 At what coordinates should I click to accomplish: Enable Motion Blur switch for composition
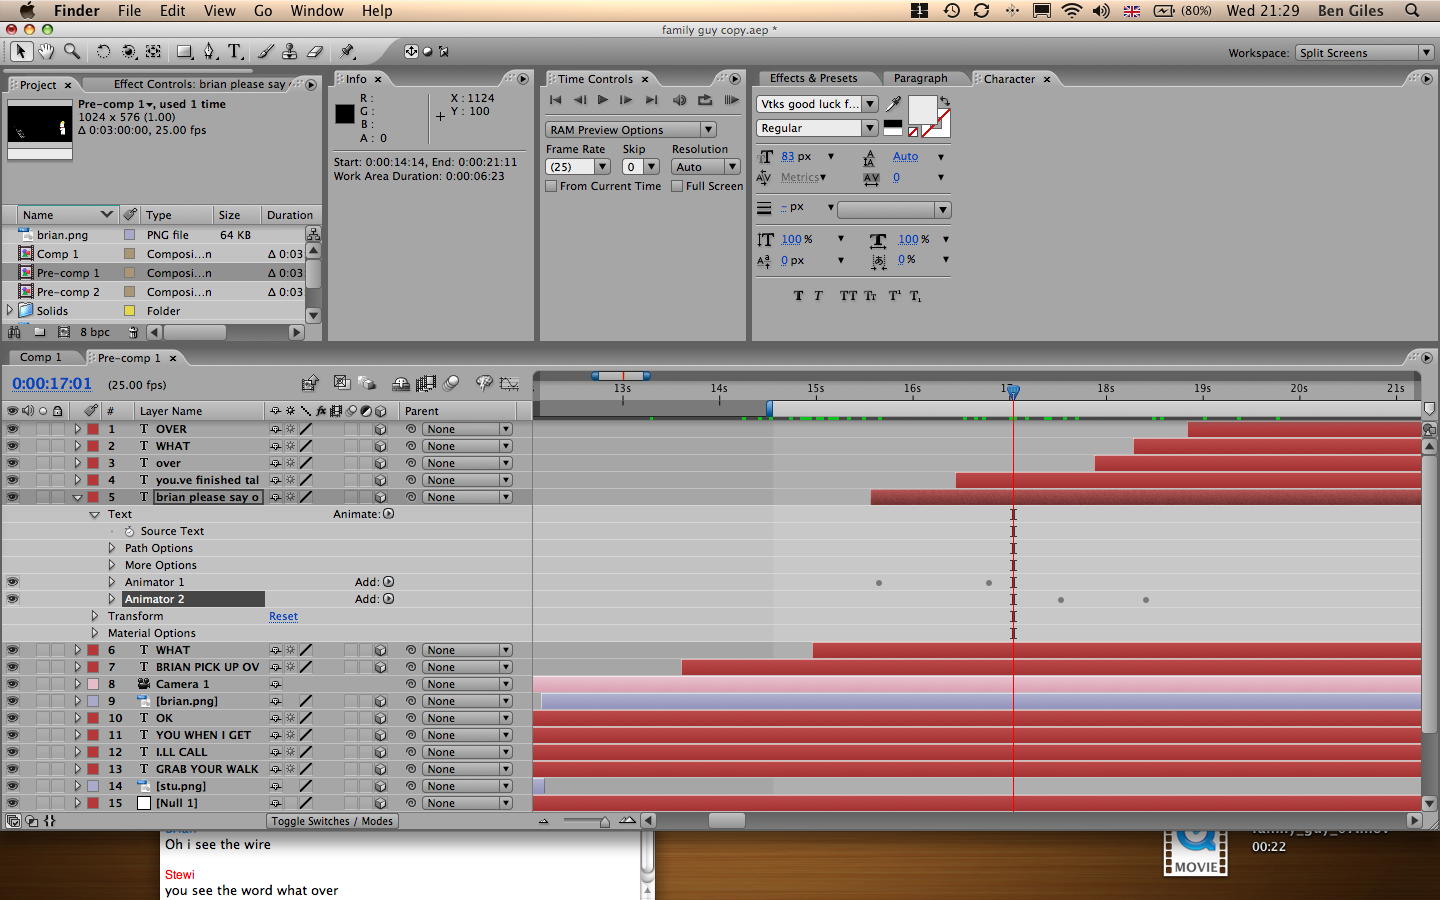pos(452,383)
